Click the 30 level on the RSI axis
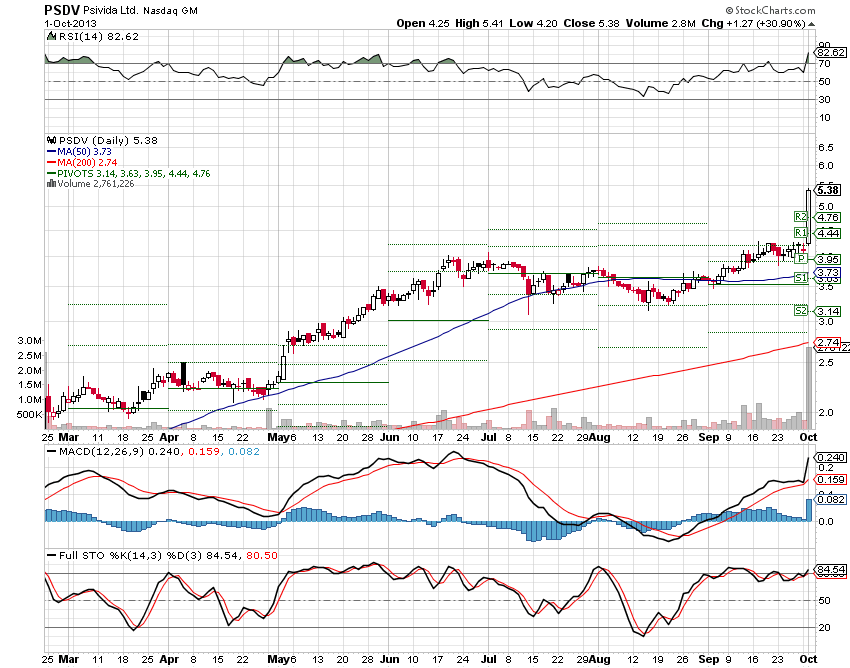Screen dimensions: 850x668 coord(825,100)
